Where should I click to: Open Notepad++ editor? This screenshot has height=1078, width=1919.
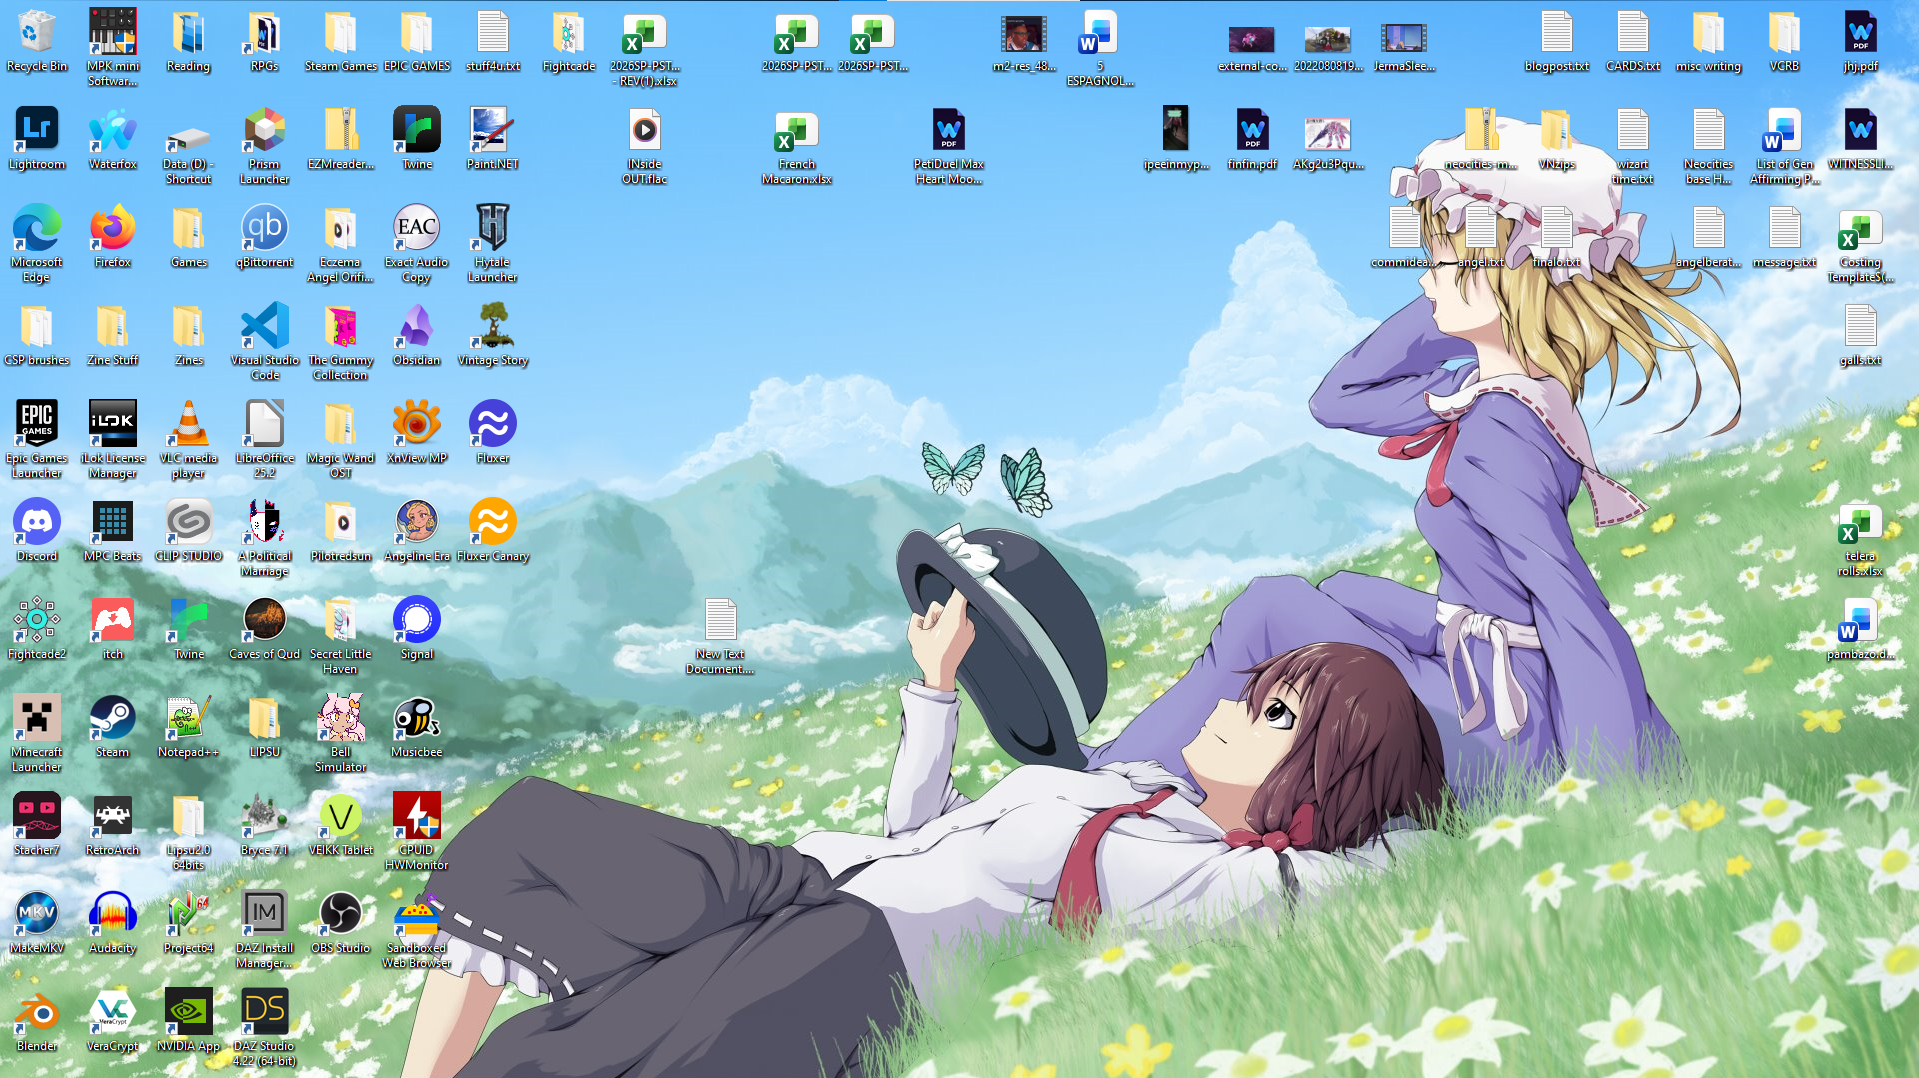(189, 728)
